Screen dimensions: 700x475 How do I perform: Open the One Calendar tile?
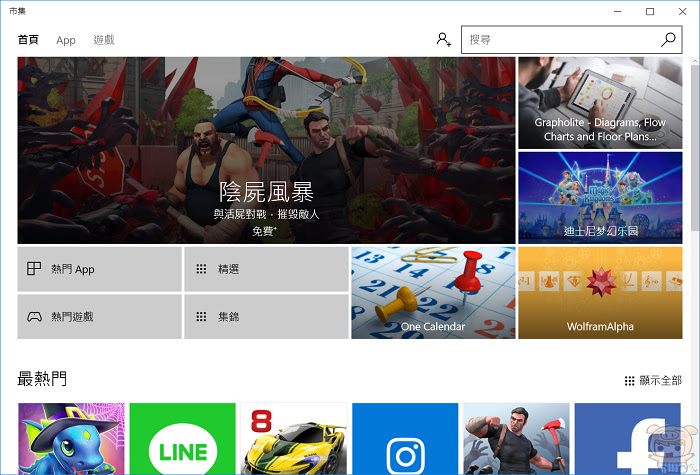[433, 293]
